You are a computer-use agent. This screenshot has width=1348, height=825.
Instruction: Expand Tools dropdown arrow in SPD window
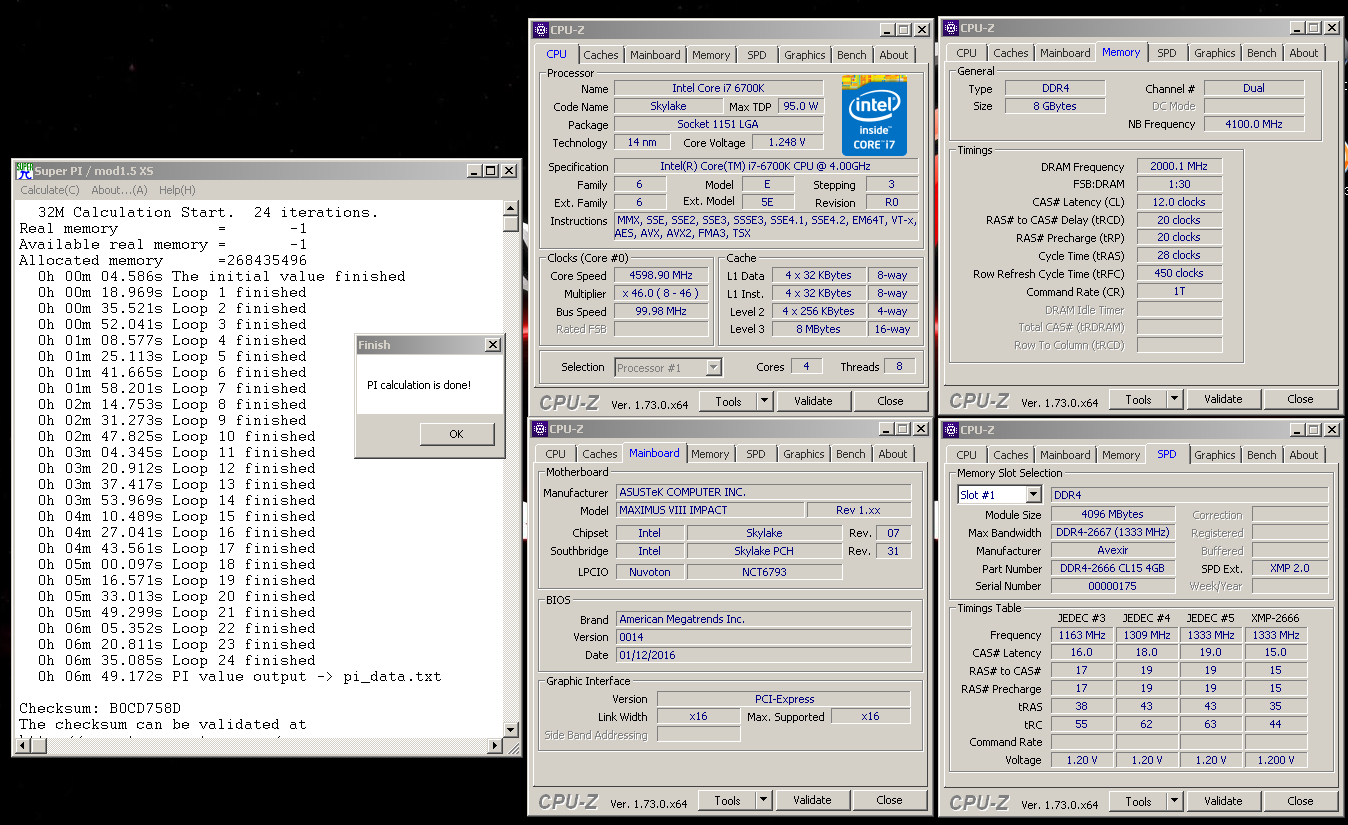(x=1174, y=801)
